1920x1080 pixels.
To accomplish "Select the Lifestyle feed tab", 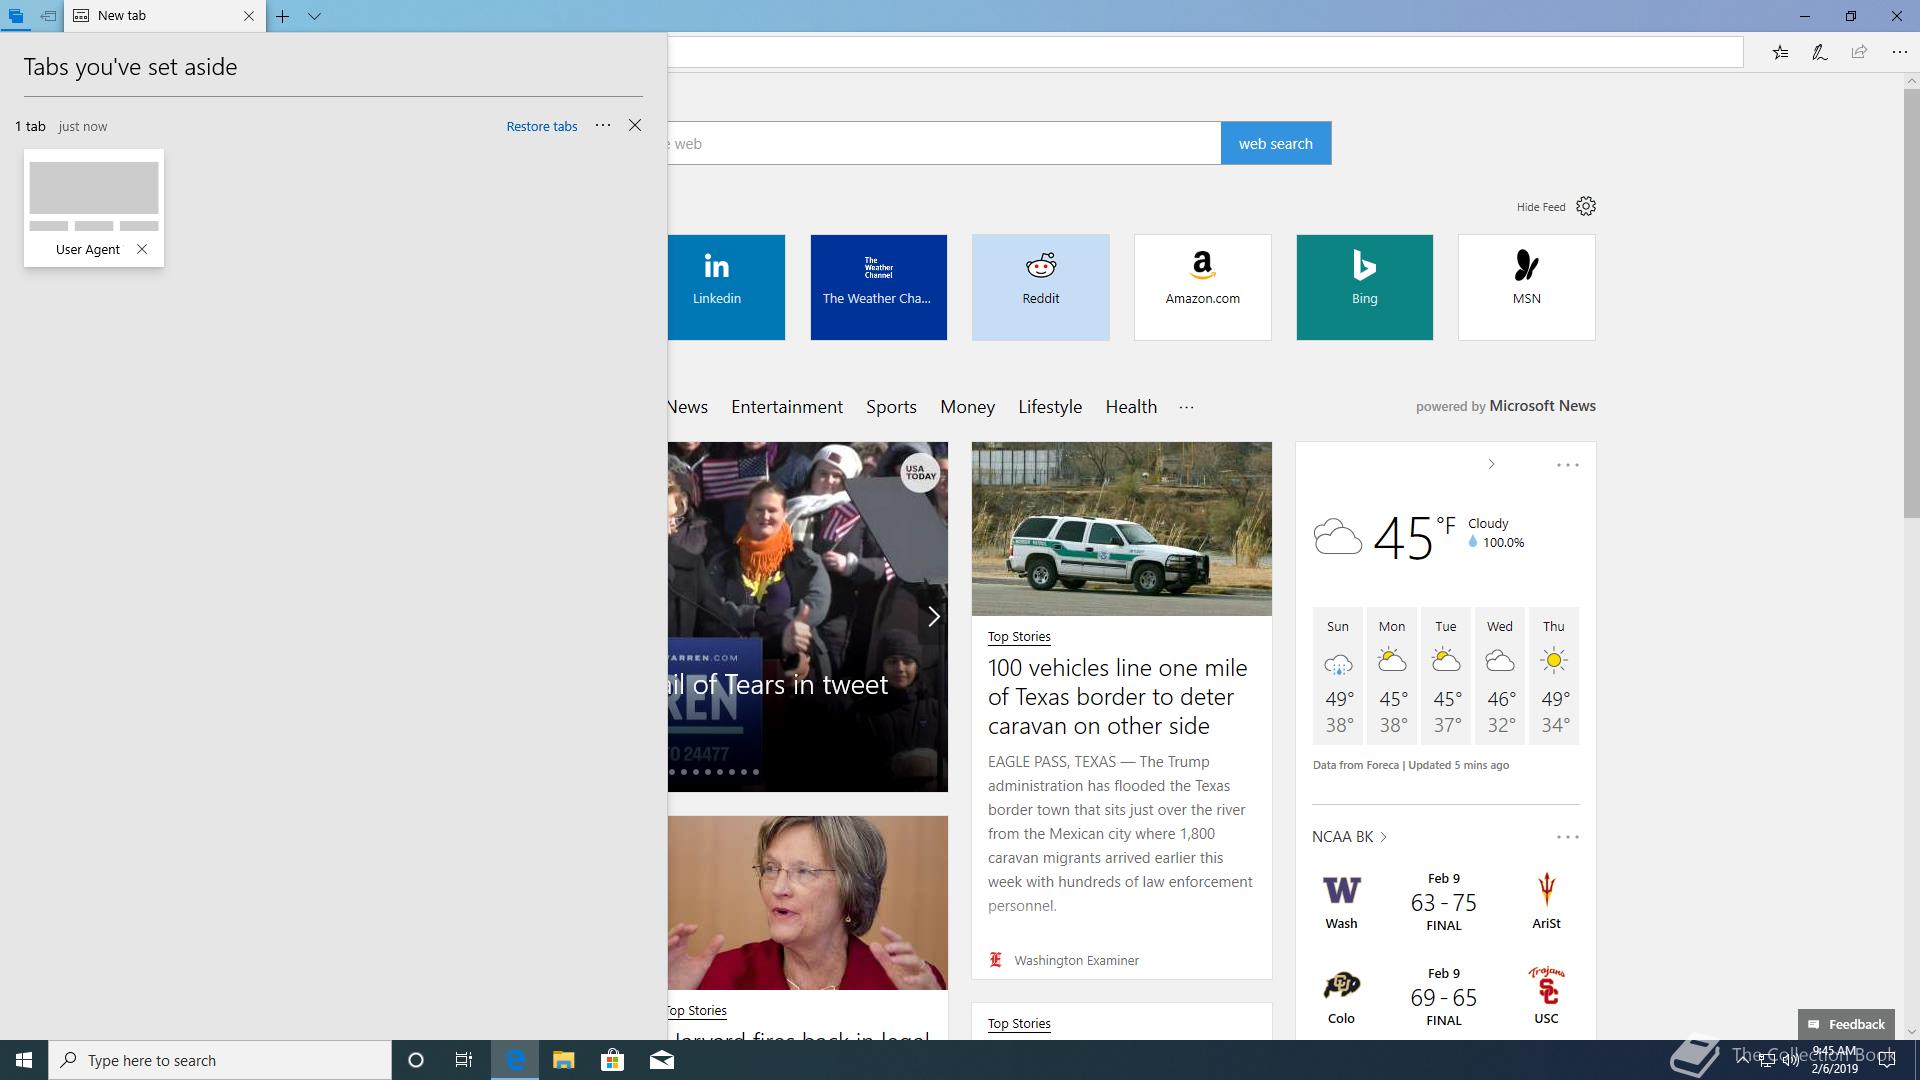I will 1050,407.
